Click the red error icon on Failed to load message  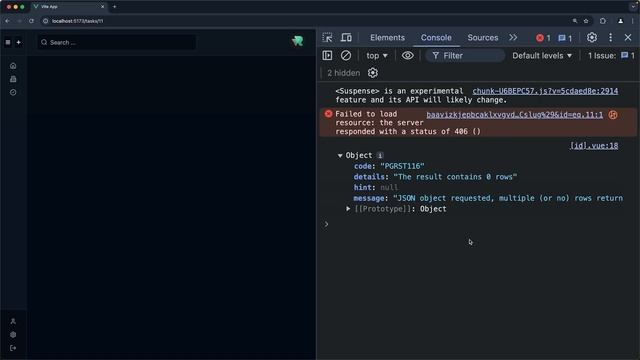point(328,114)
